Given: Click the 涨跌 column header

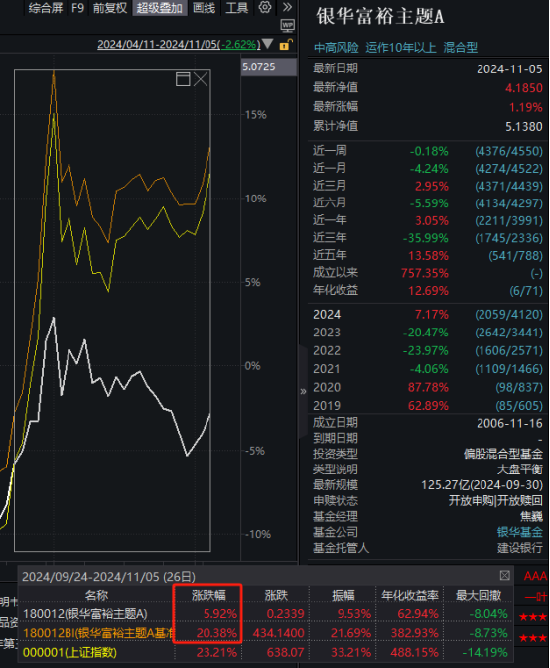Looking at the screenshot, I should [x=276, y=595].
